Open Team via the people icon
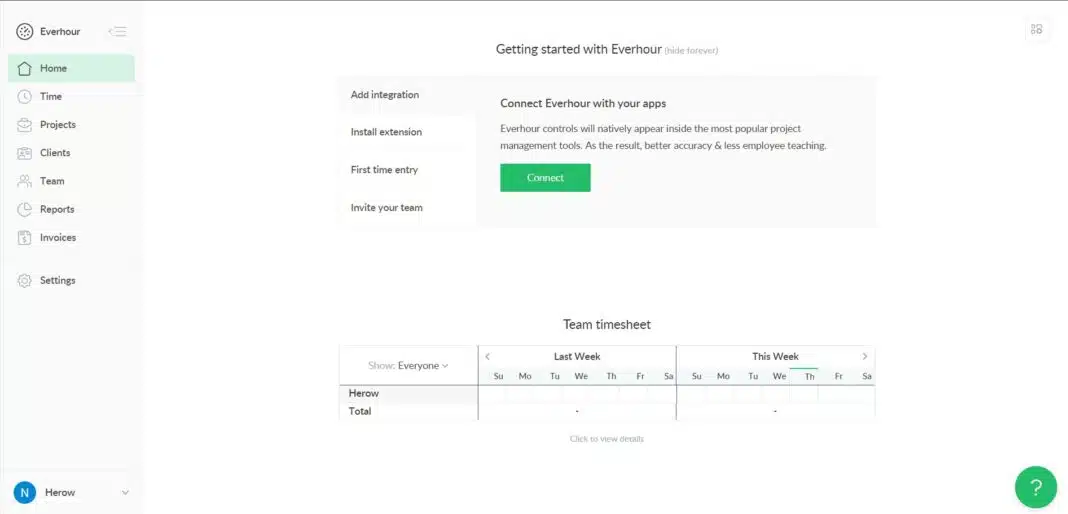 click(x=25, y=181)
